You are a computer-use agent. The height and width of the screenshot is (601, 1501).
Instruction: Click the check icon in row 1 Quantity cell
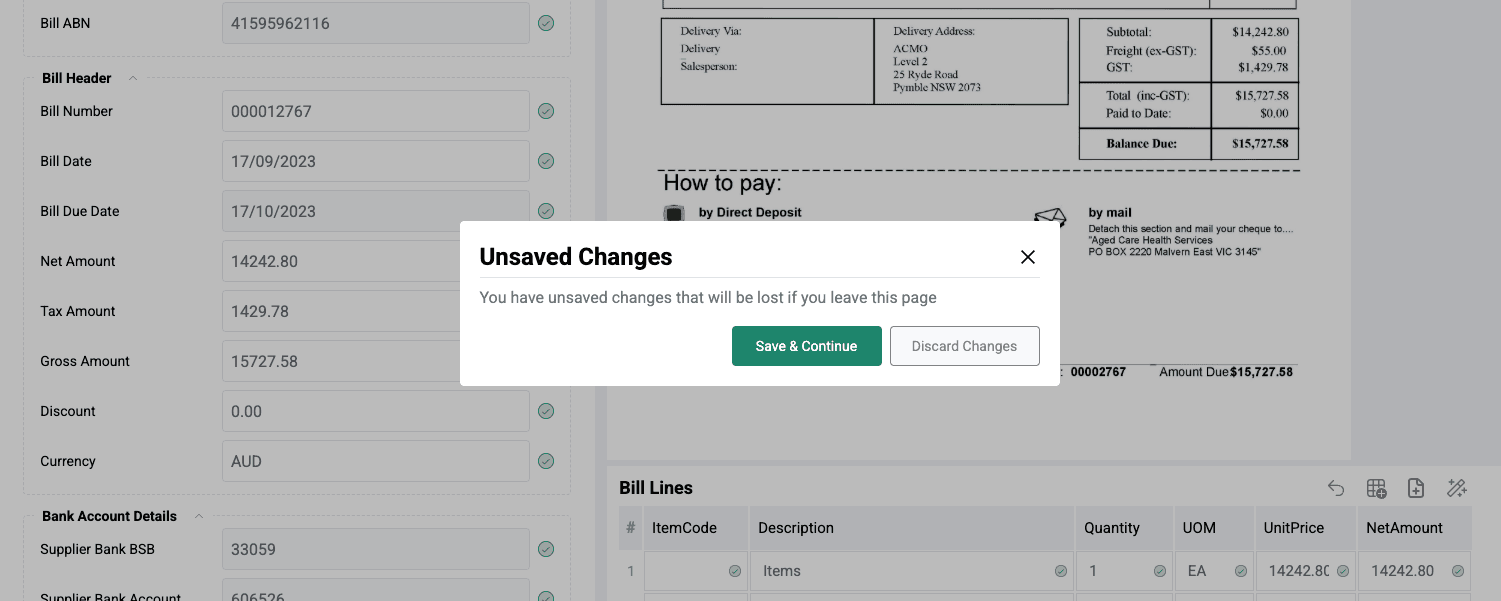(x=1160, y=571)
